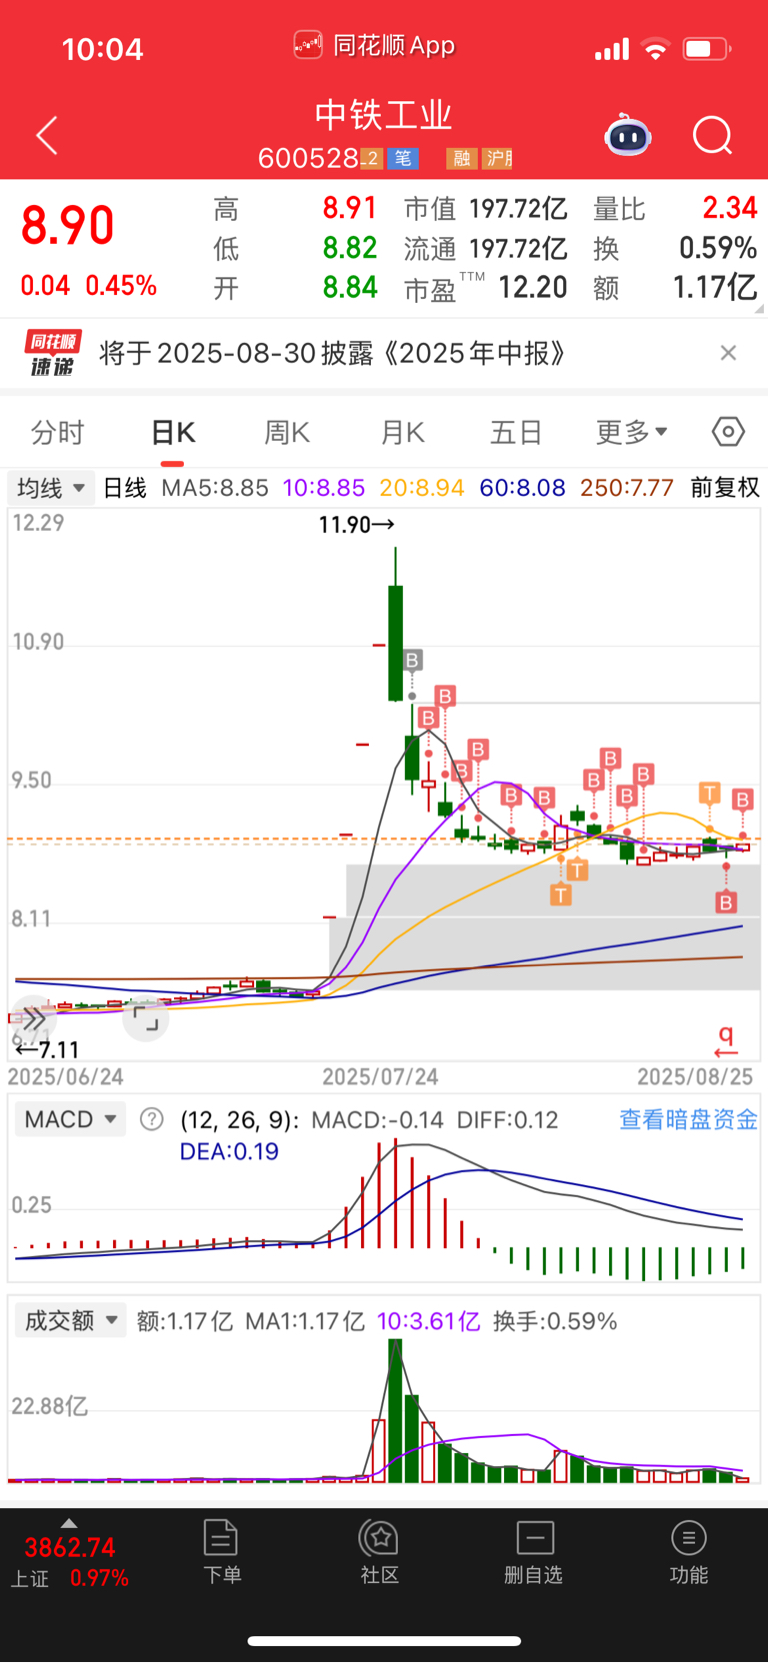The width and height of the screenshot is (768, 1663).
Task: Open the 五日 five-day tab
Action: point(516,432)
